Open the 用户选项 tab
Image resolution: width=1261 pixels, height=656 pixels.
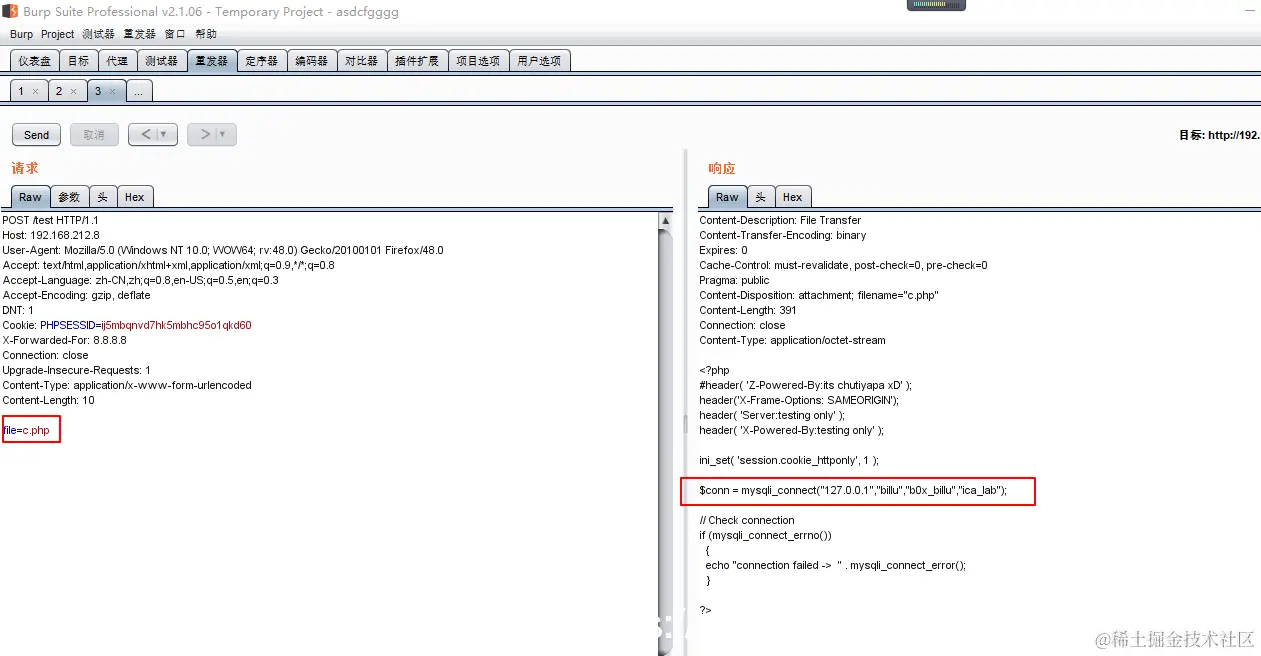click(x=539, y=61)
